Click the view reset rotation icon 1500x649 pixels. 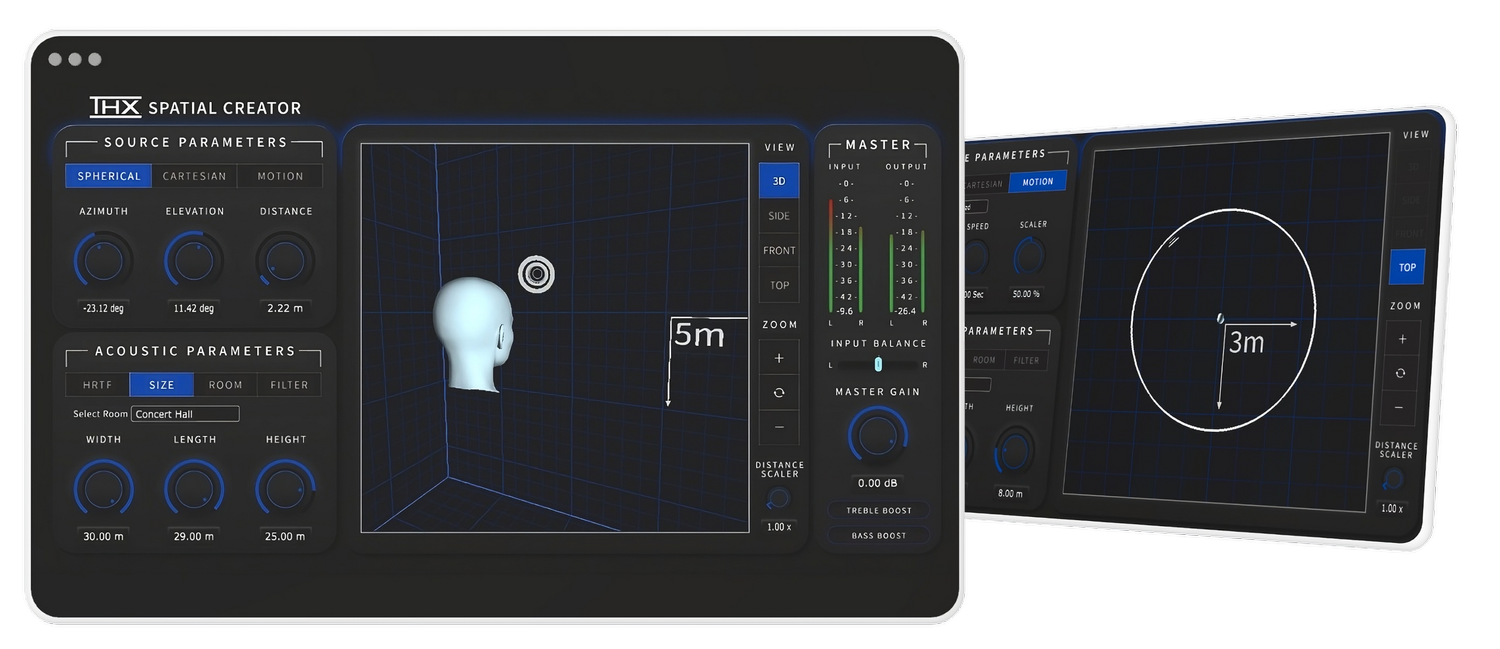tap(779, 392)
